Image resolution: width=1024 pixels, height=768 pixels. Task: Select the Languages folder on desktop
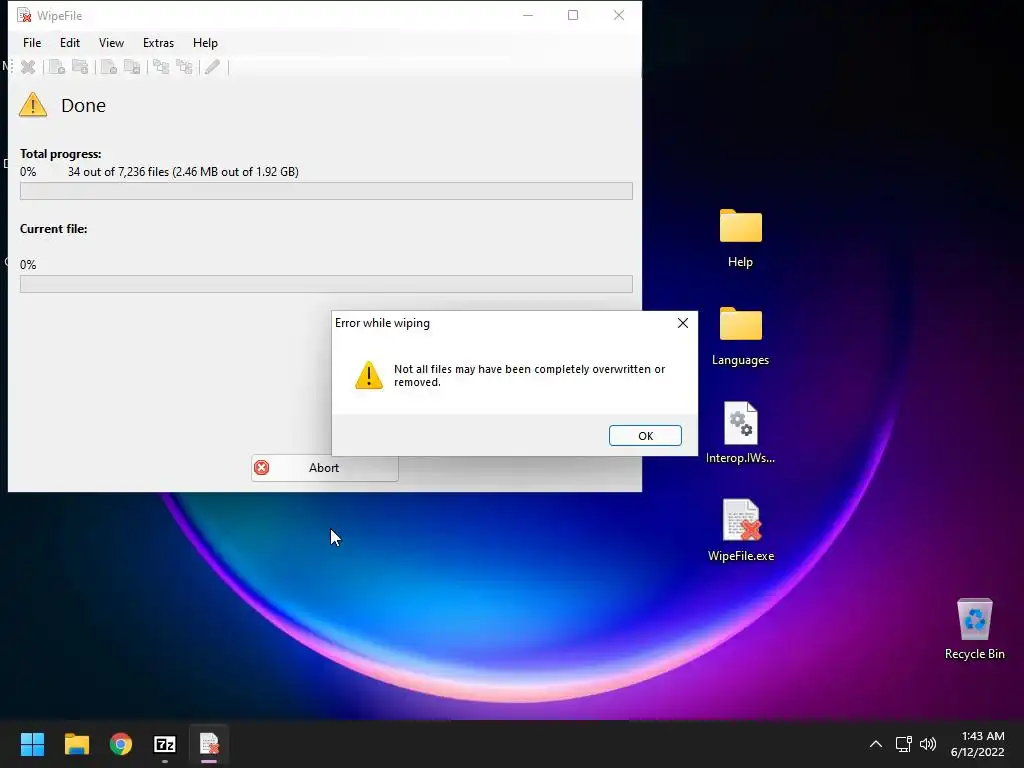(x=741, y=336)
